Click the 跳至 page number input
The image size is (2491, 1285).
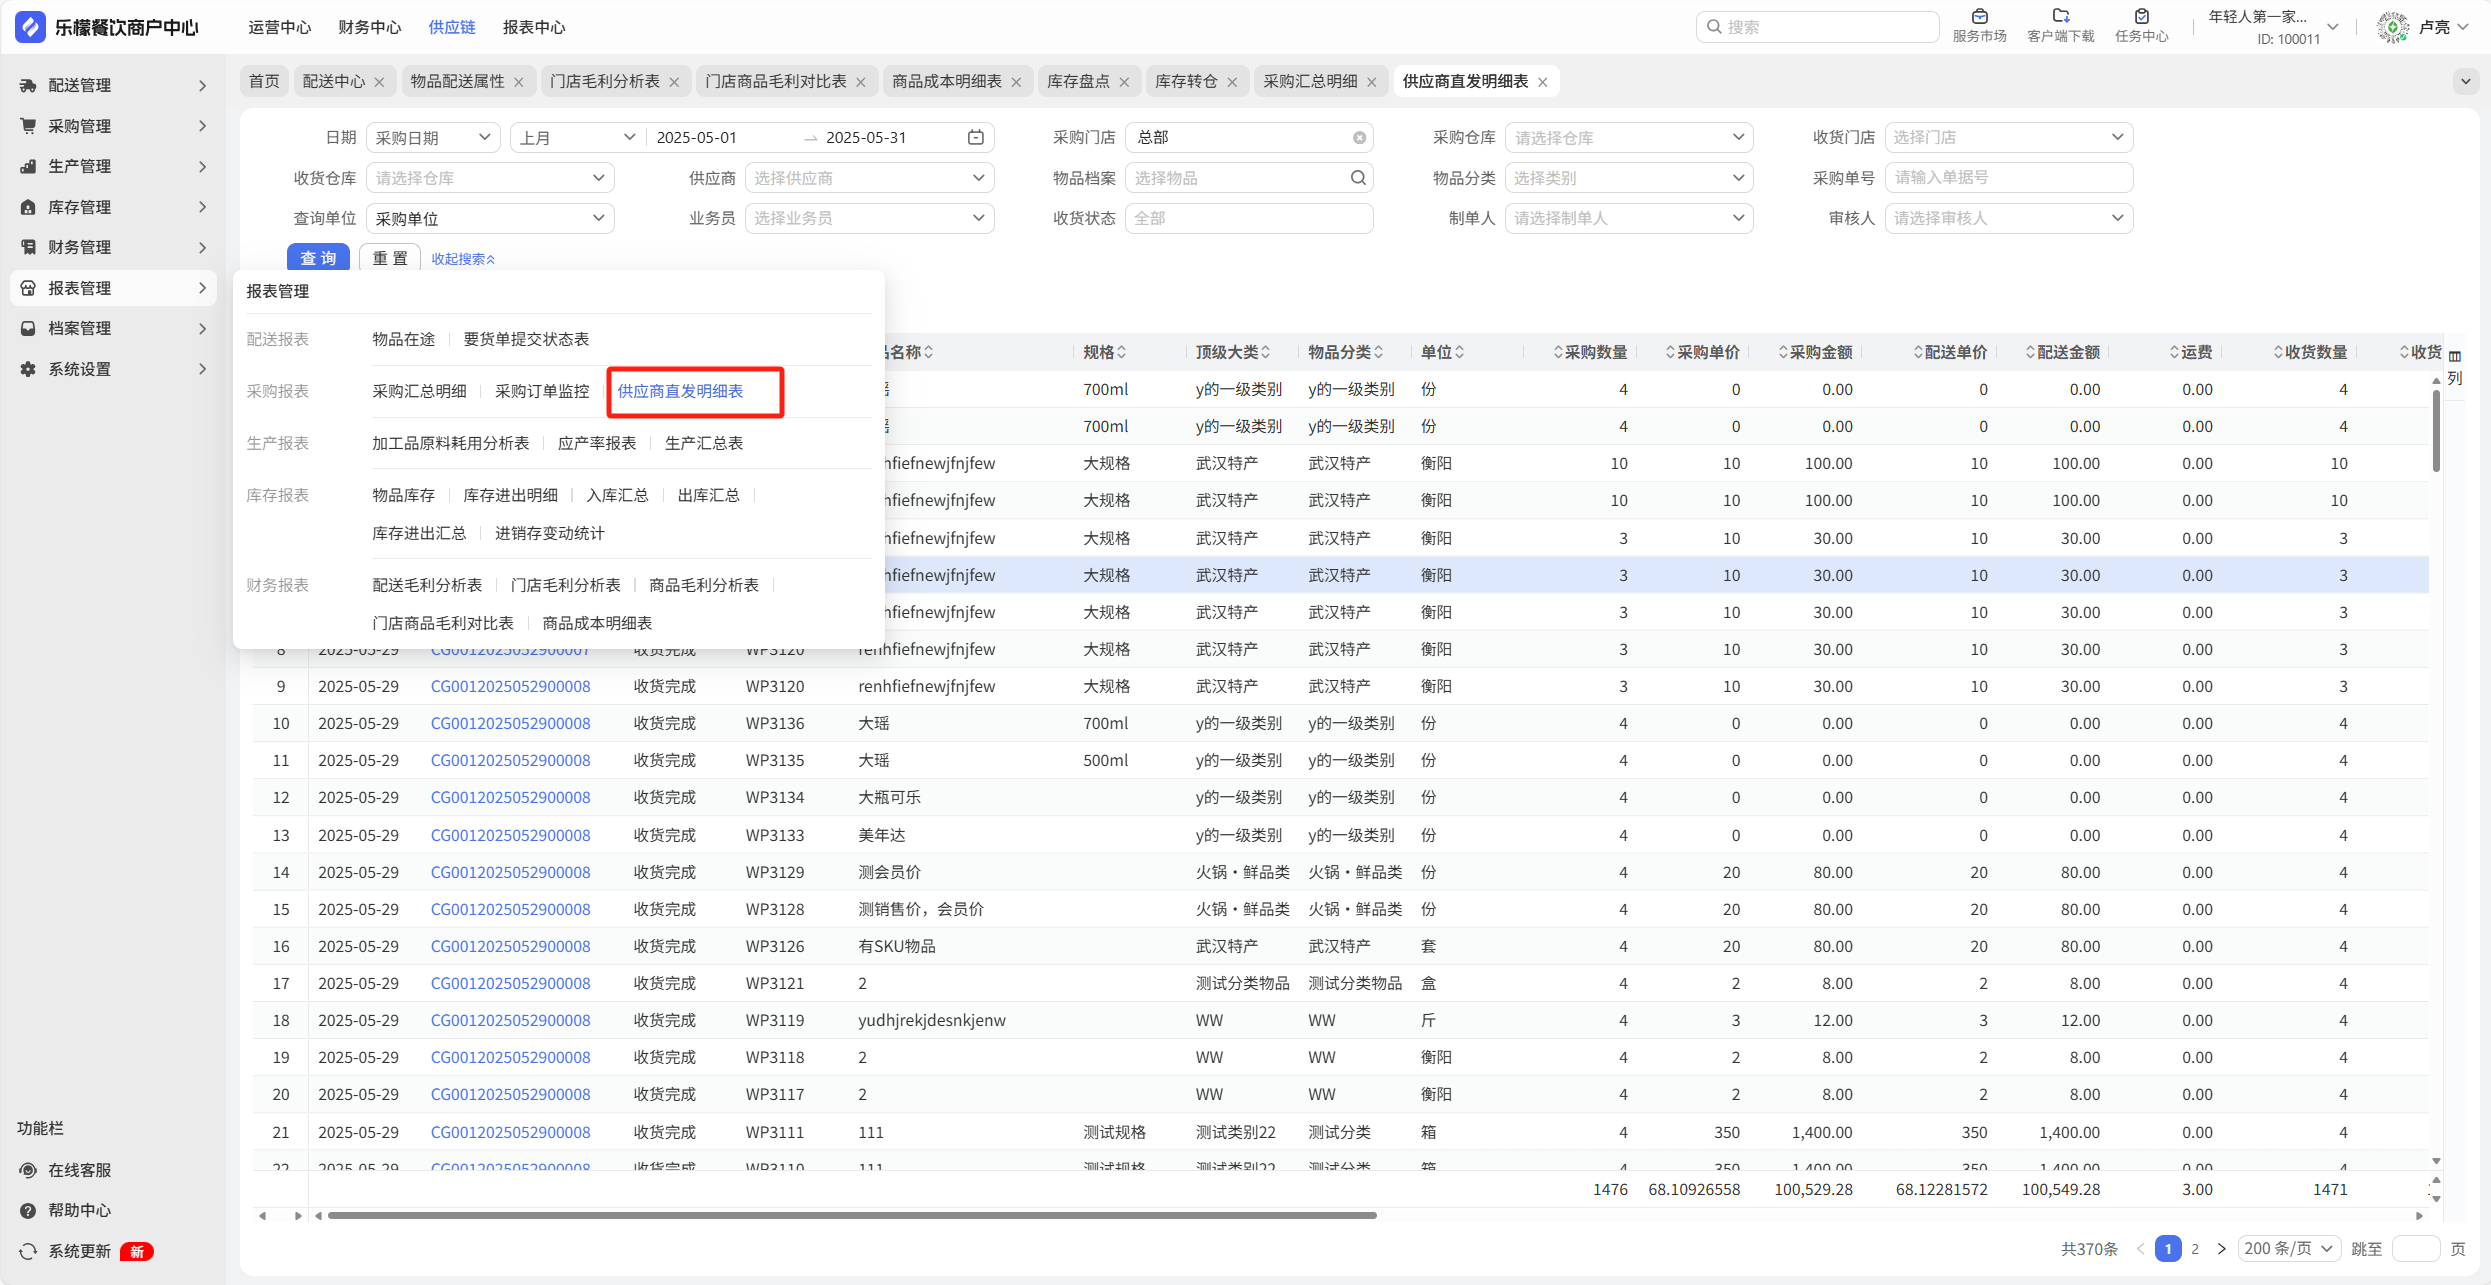pyautogui.click(x=2416, y=1248)
